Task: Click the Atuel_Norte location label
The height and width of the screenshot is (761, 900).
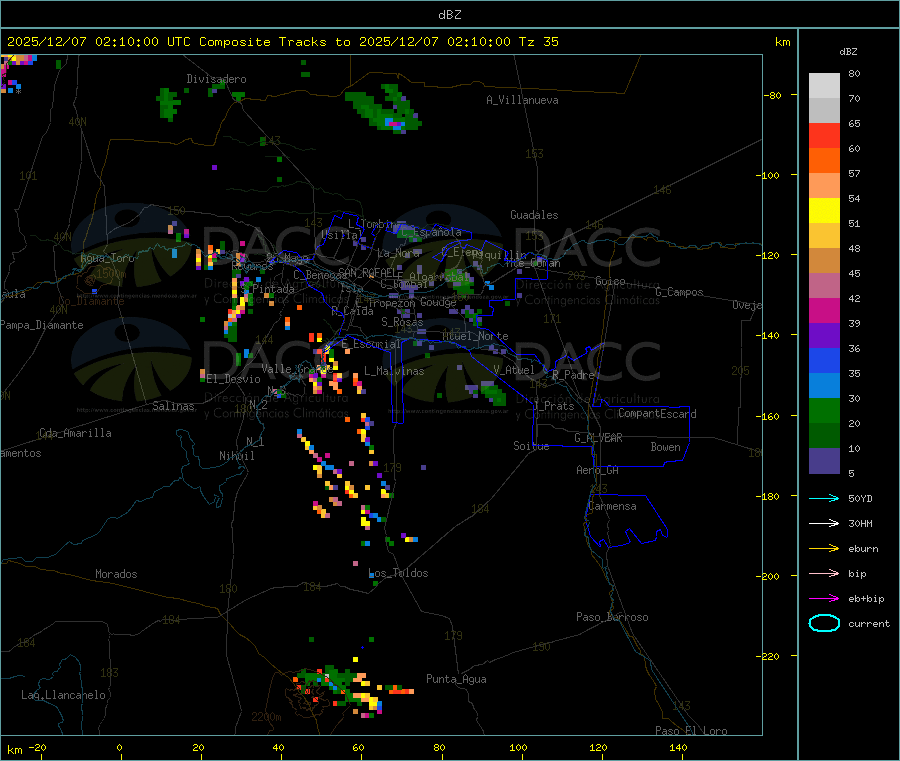Action: click(x=475, y=336)
